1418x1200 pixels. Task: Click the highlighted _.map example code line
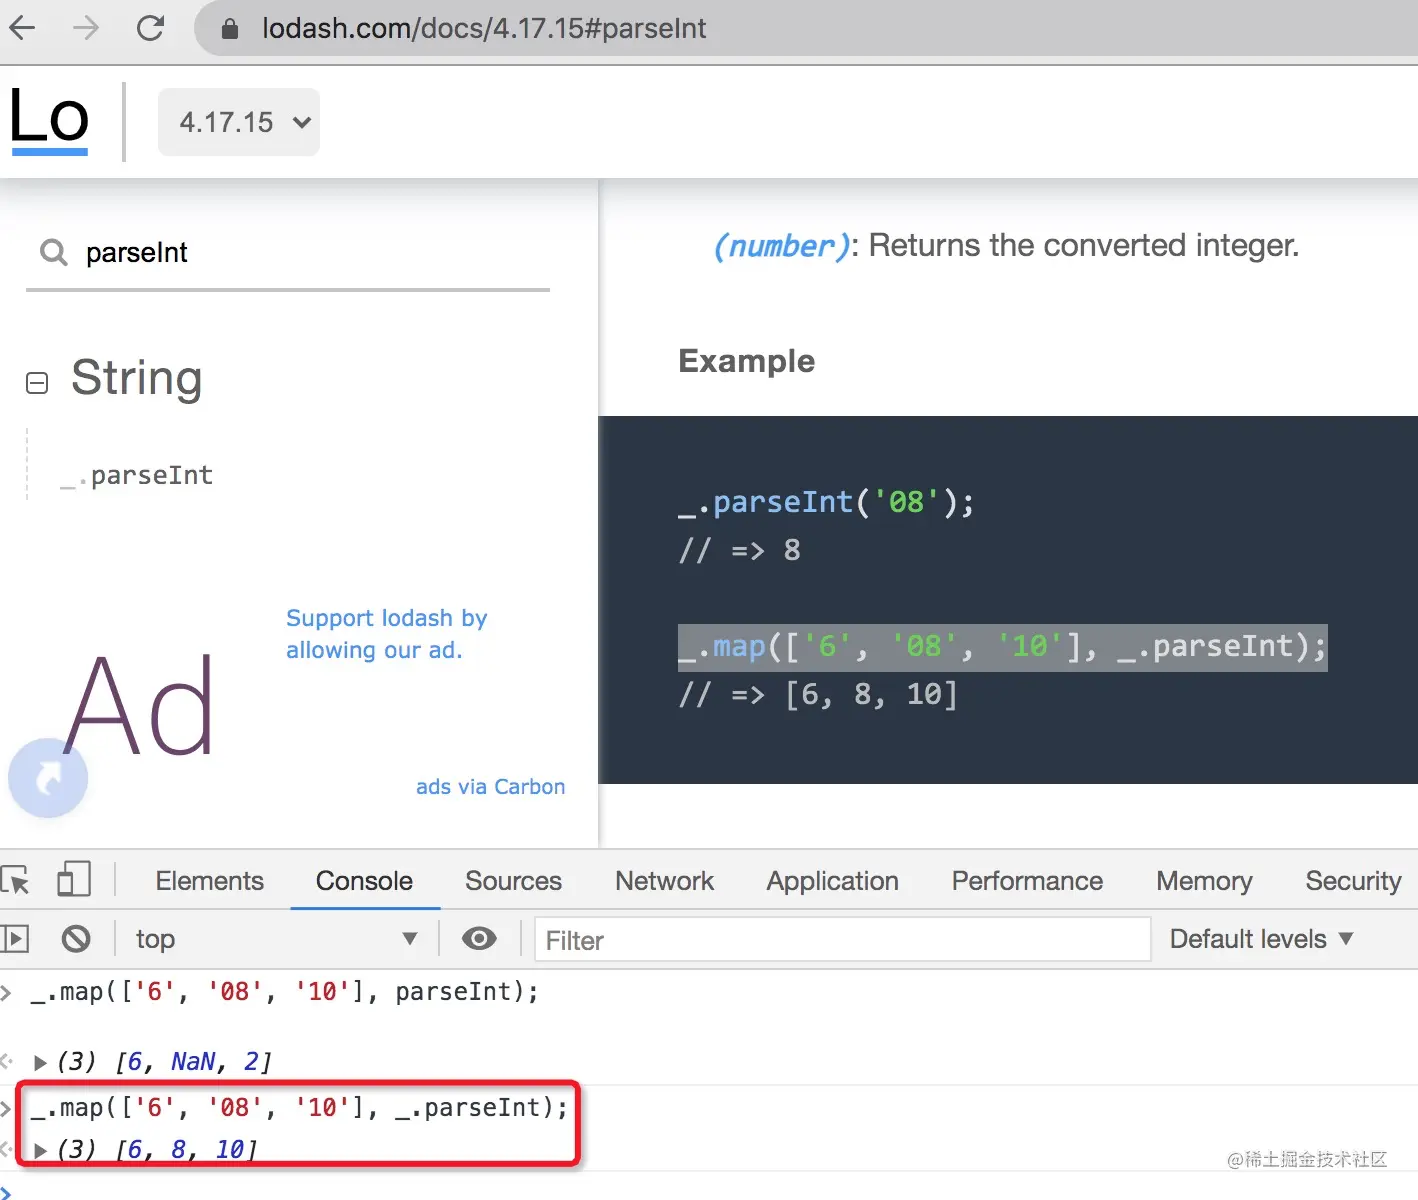click(1002, 647)
